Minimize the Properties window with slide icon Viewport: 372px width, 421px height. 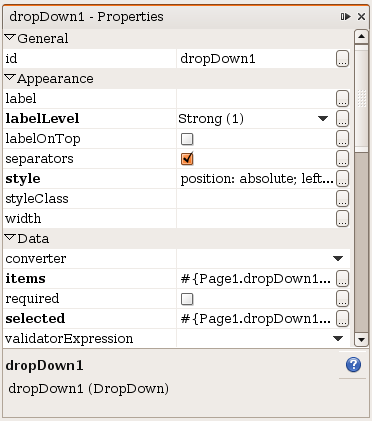point(345,16)
